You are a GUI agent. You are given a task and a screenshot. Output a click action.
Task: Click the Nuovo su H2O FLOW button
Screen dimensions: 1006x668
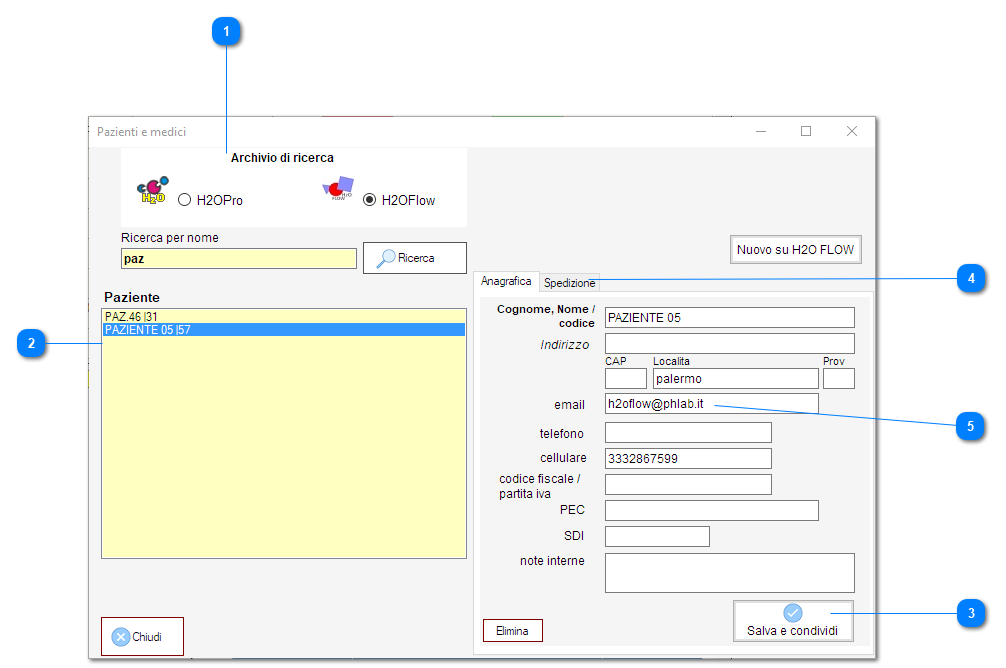tap(796, 250)
